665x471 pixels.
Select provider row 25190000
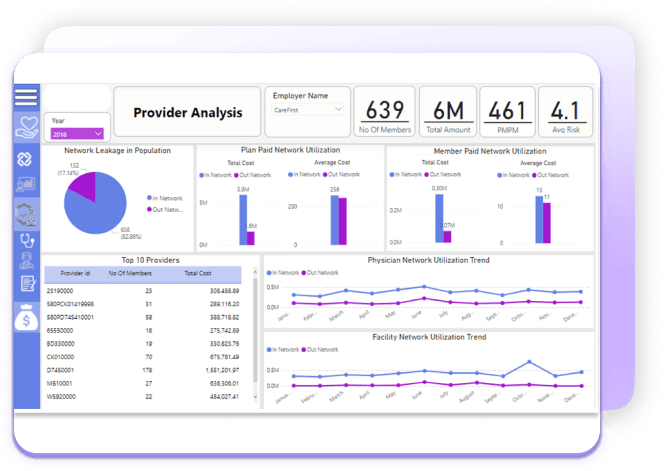143,291
